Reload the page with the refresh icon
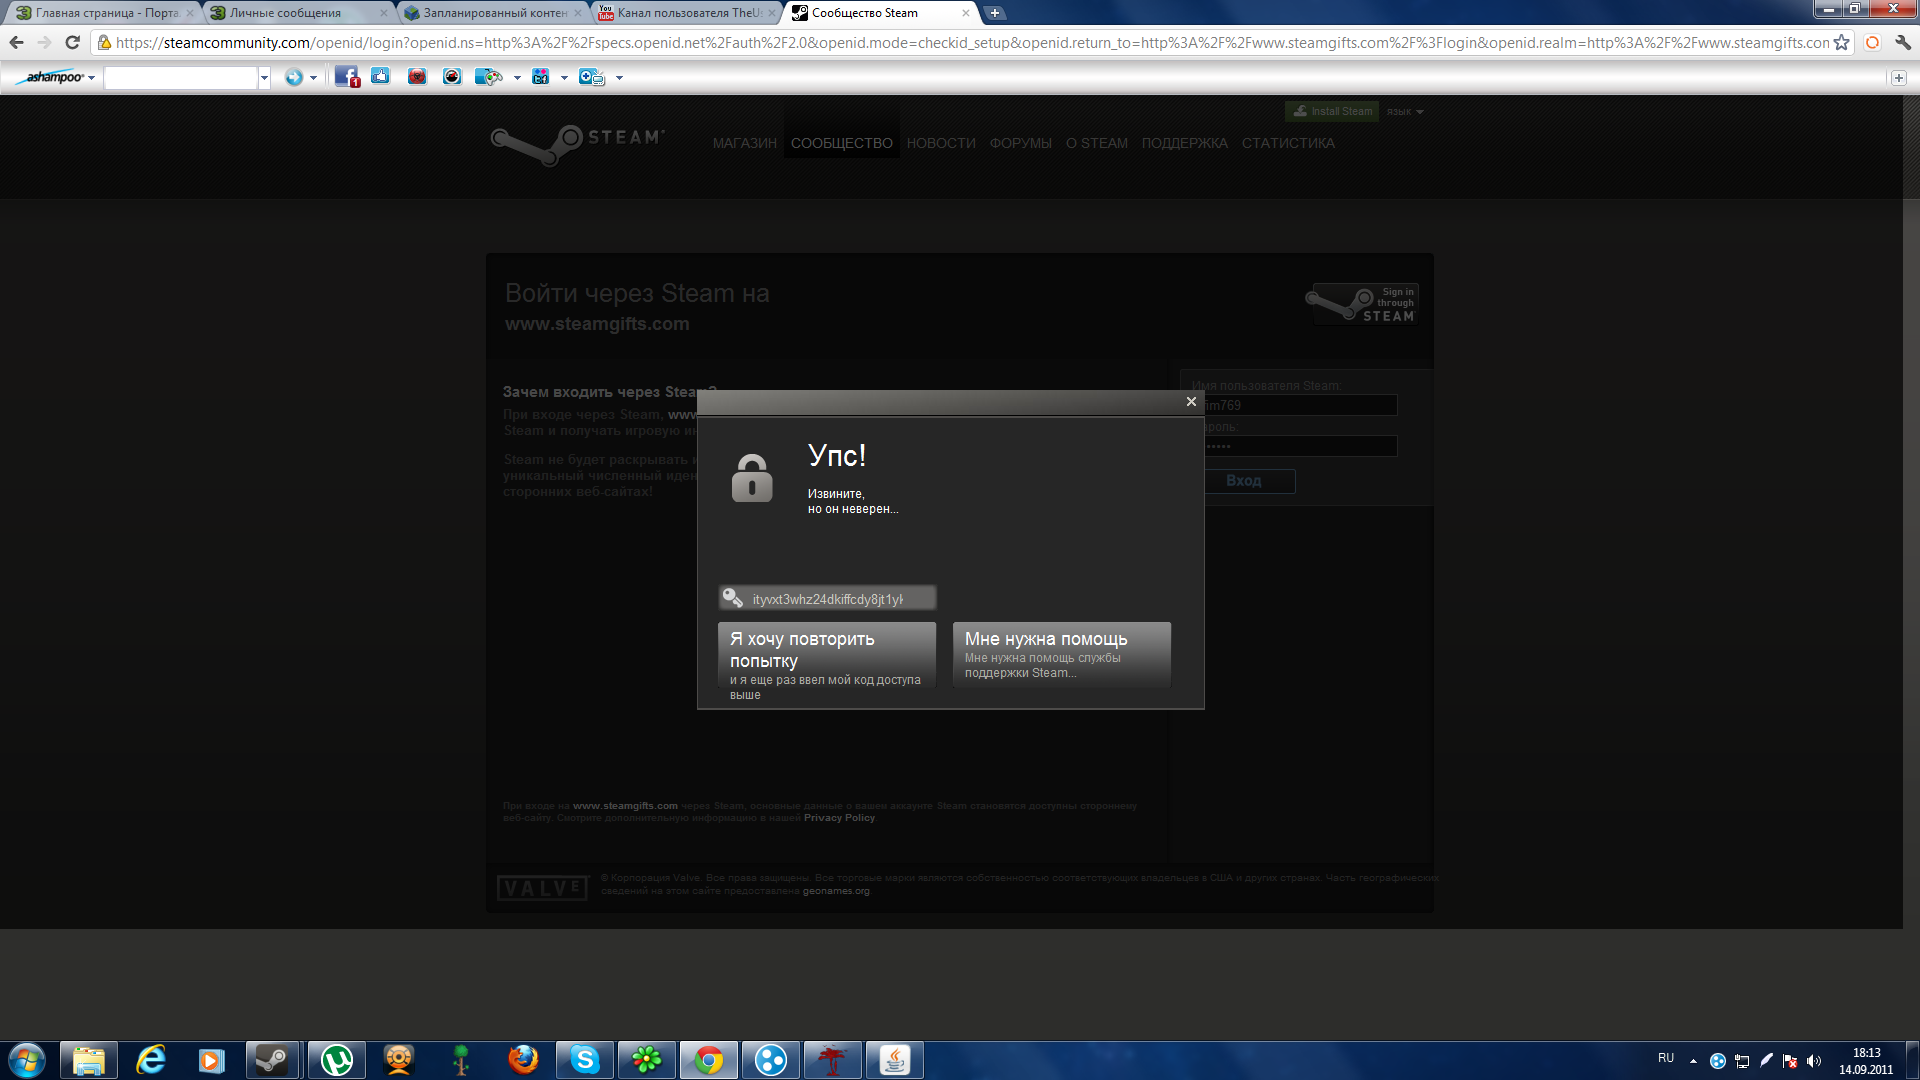This screenshot has width=1920, height=1080. click(72, 42)
